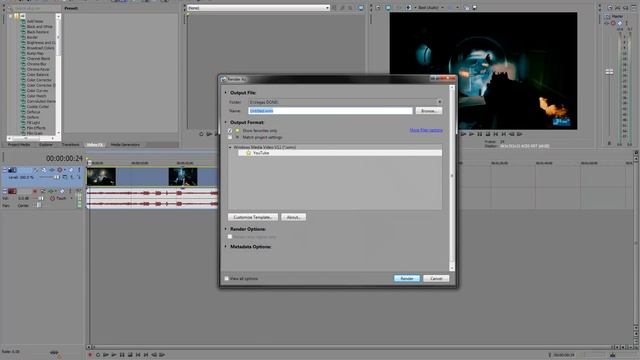This screenshot has width=640, height=360.
Task: Open the video track FX button
Action: click(52, 170)
